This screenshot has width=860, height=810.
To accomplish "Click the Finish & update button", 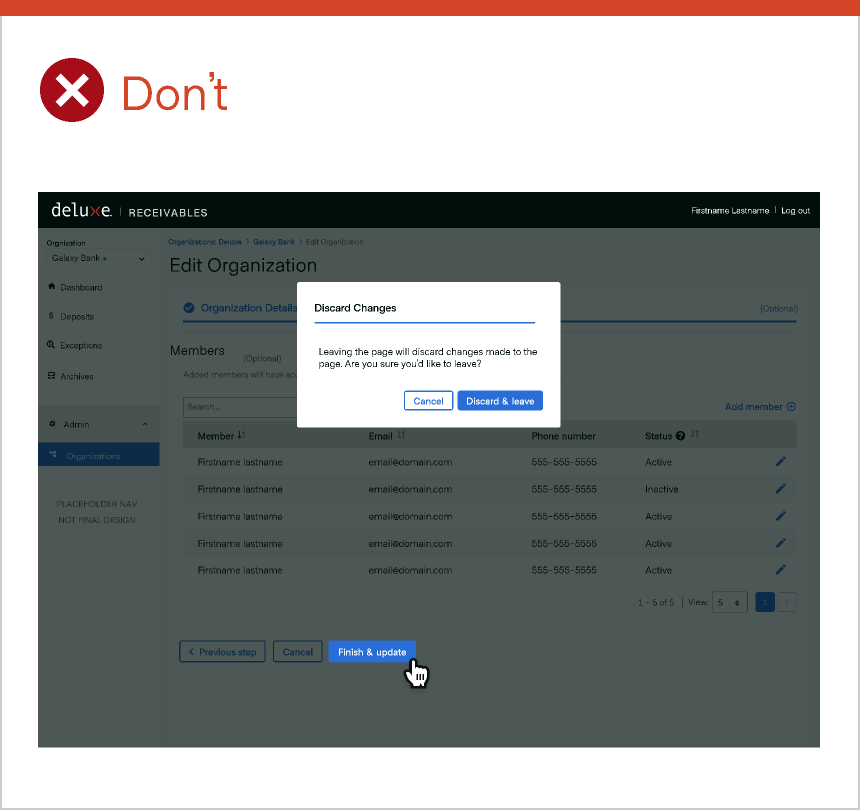I will [x=371, y=651].
